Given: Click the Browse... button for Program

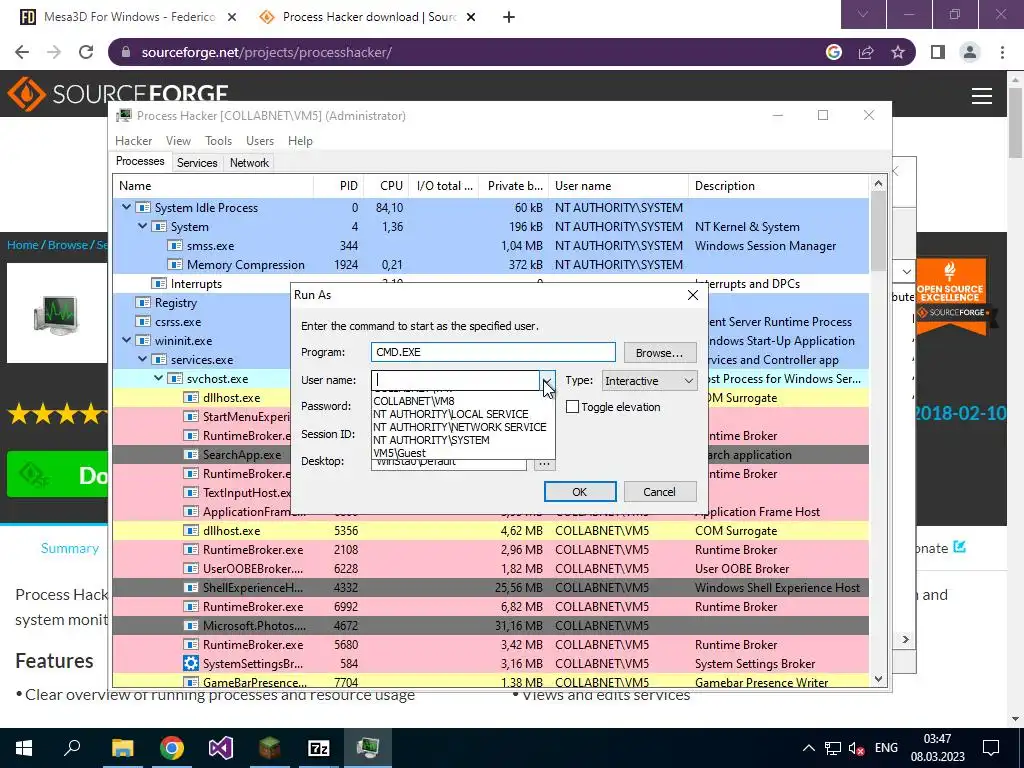Looking at the screenshot, I should coord(660,353).
